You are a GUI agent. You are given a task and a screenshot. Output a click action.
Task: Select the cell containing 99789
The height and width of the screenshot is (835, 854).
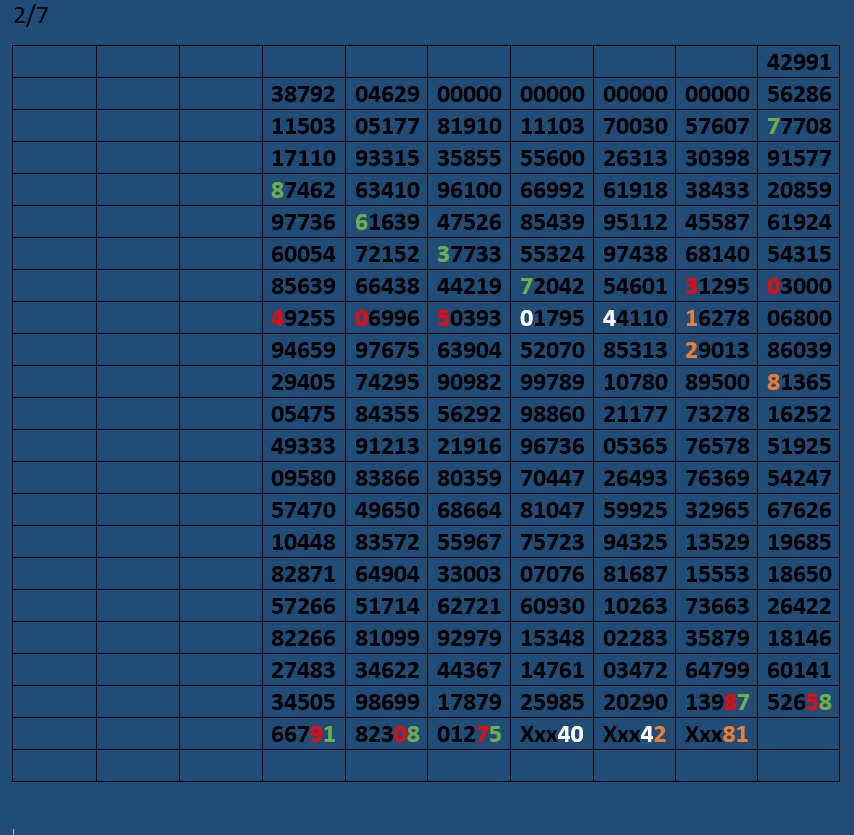point(552,382)
